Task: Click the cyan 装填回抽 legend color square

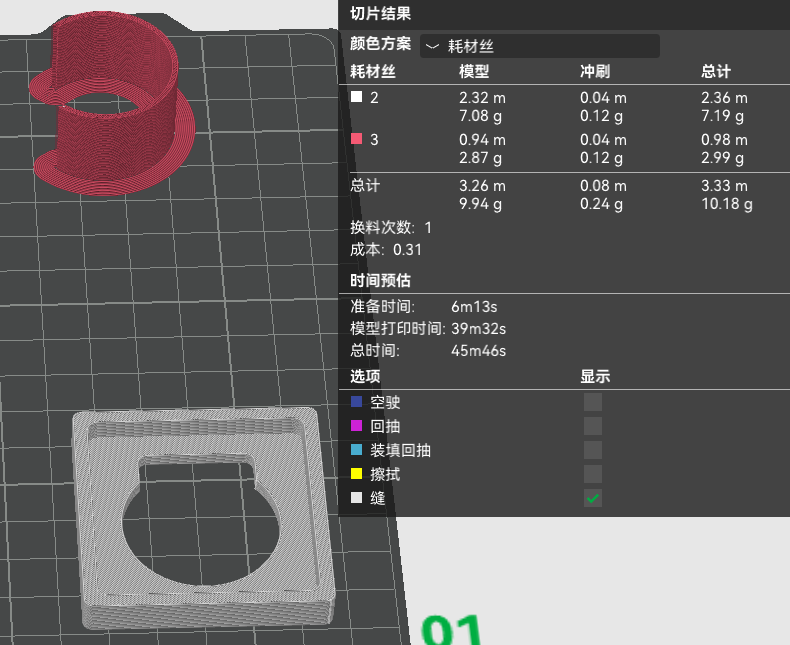Action: [x=356, y=449]
